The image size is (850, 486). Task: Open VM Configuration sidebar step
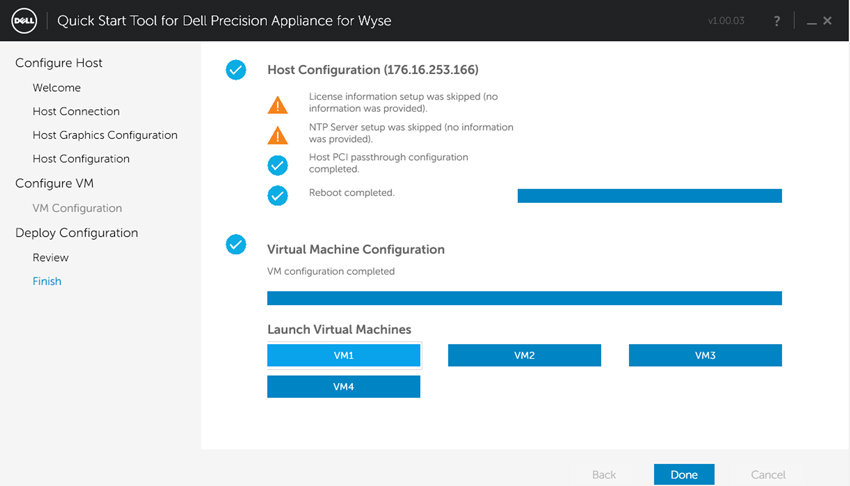click(77, 209)
